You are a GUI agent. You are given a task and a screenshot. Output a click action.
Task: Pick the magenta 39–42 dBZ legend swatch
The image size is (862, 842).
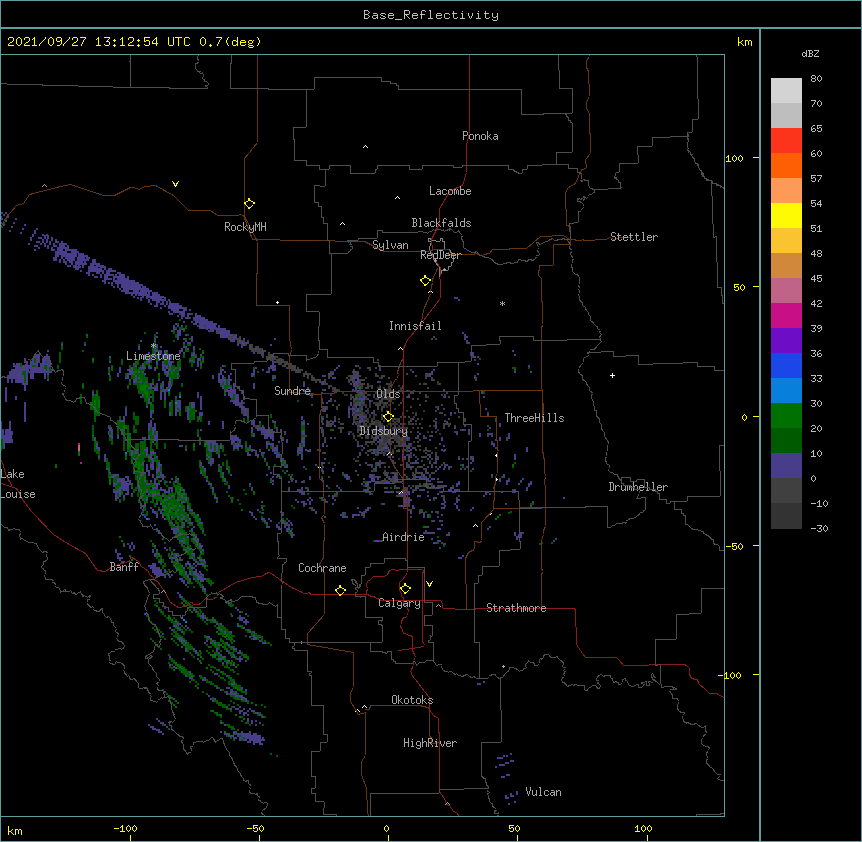point(786,315)
